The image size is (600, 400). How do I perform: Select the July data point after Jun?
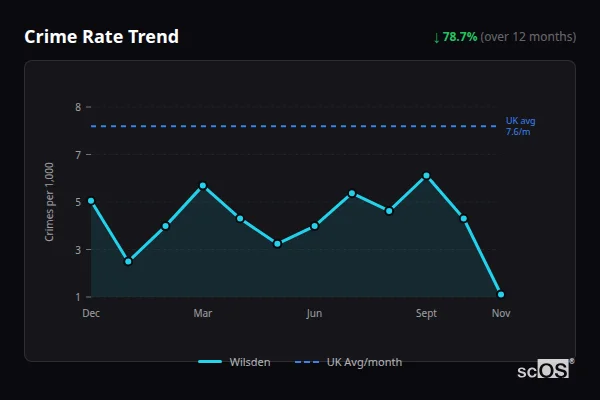[352, 193]
